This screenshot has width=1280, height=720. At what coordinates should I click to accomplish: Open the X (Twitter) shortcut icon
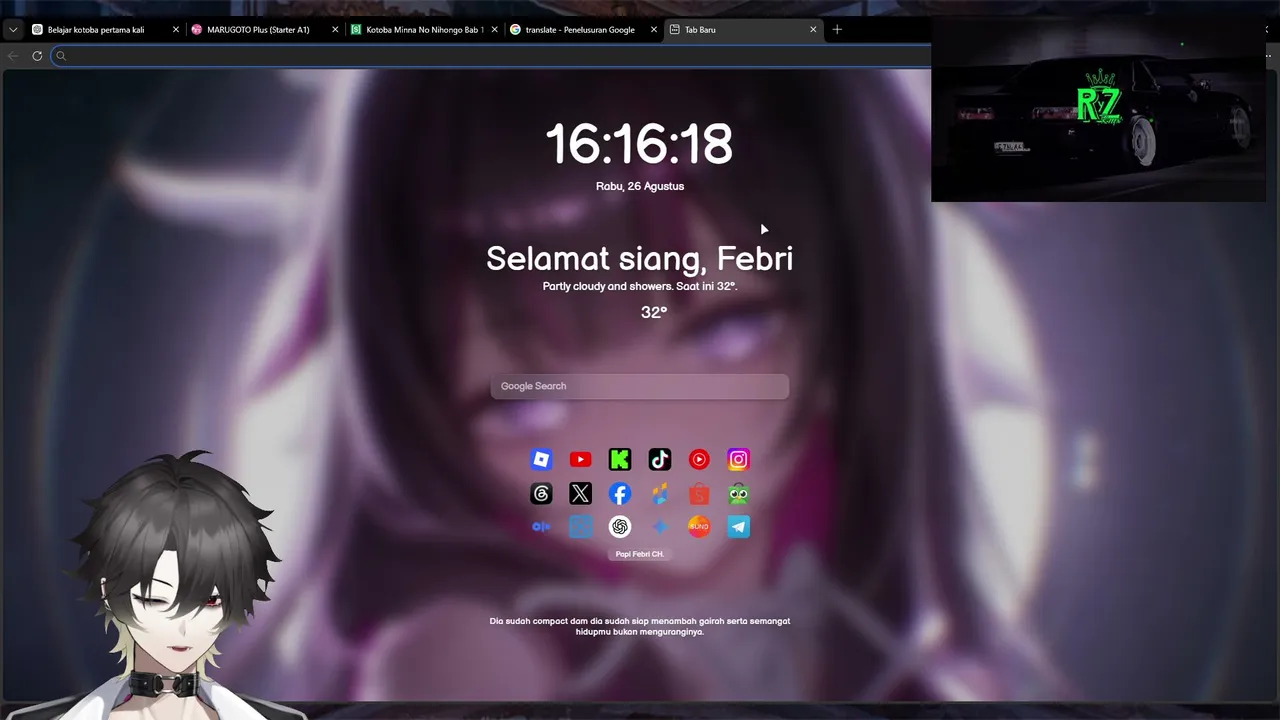tap(580, 494)
